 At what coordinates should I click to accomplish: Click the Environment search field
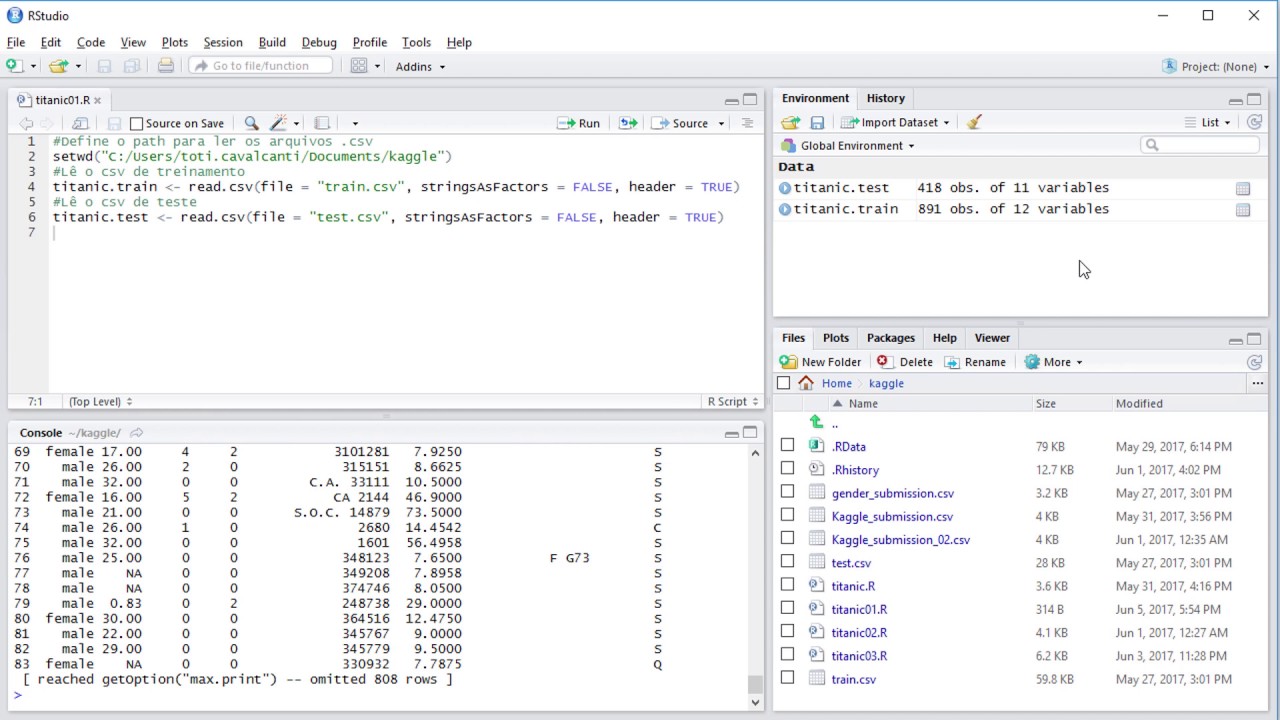click(1200, 145)
